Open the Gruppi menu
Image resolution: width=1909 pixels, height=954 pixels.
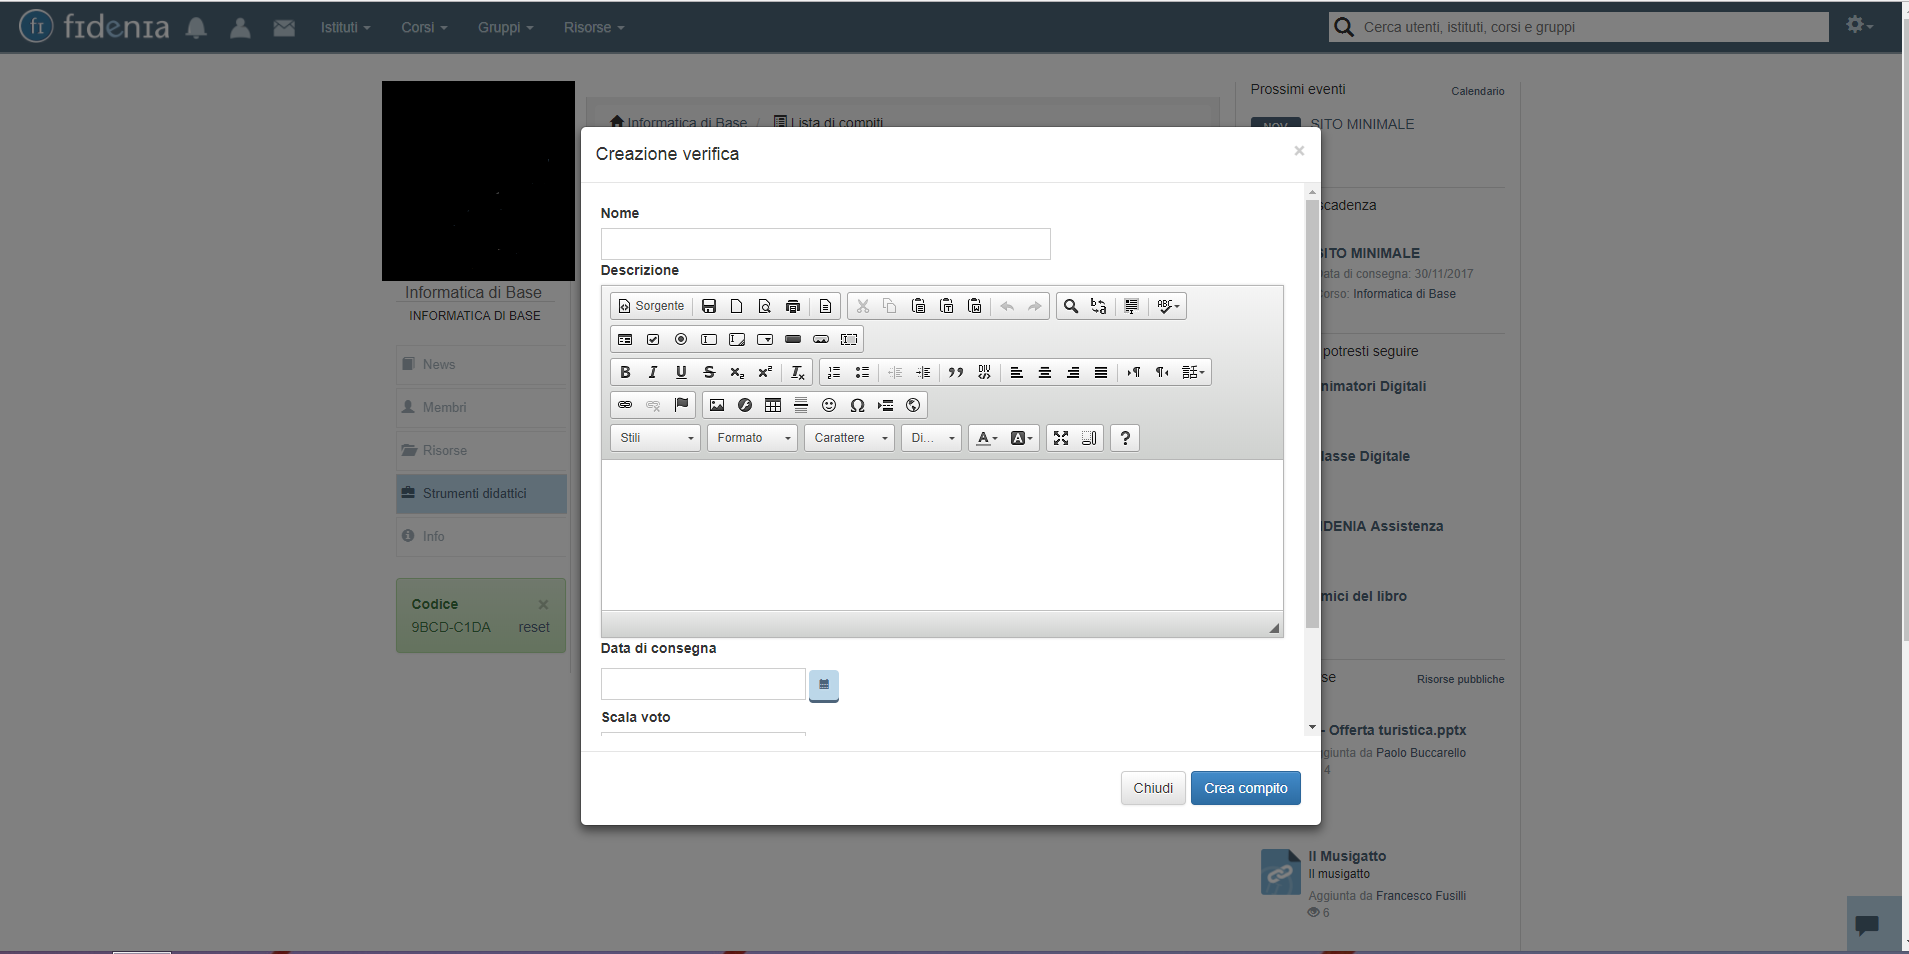tap(505, 27)
